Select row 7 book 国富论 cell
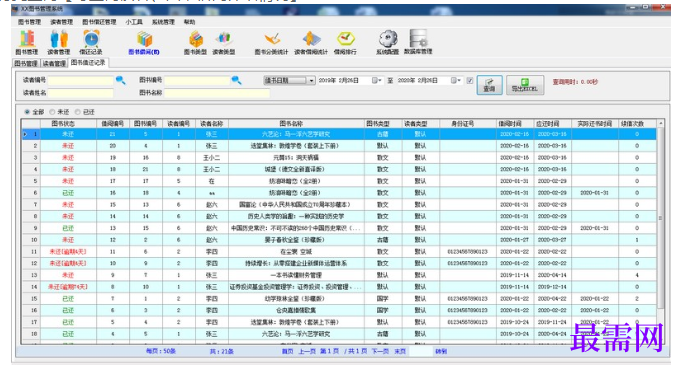Image resolution: width=682 pixels, height=369 pixels. pyautogui.click(x=296, y=205)
